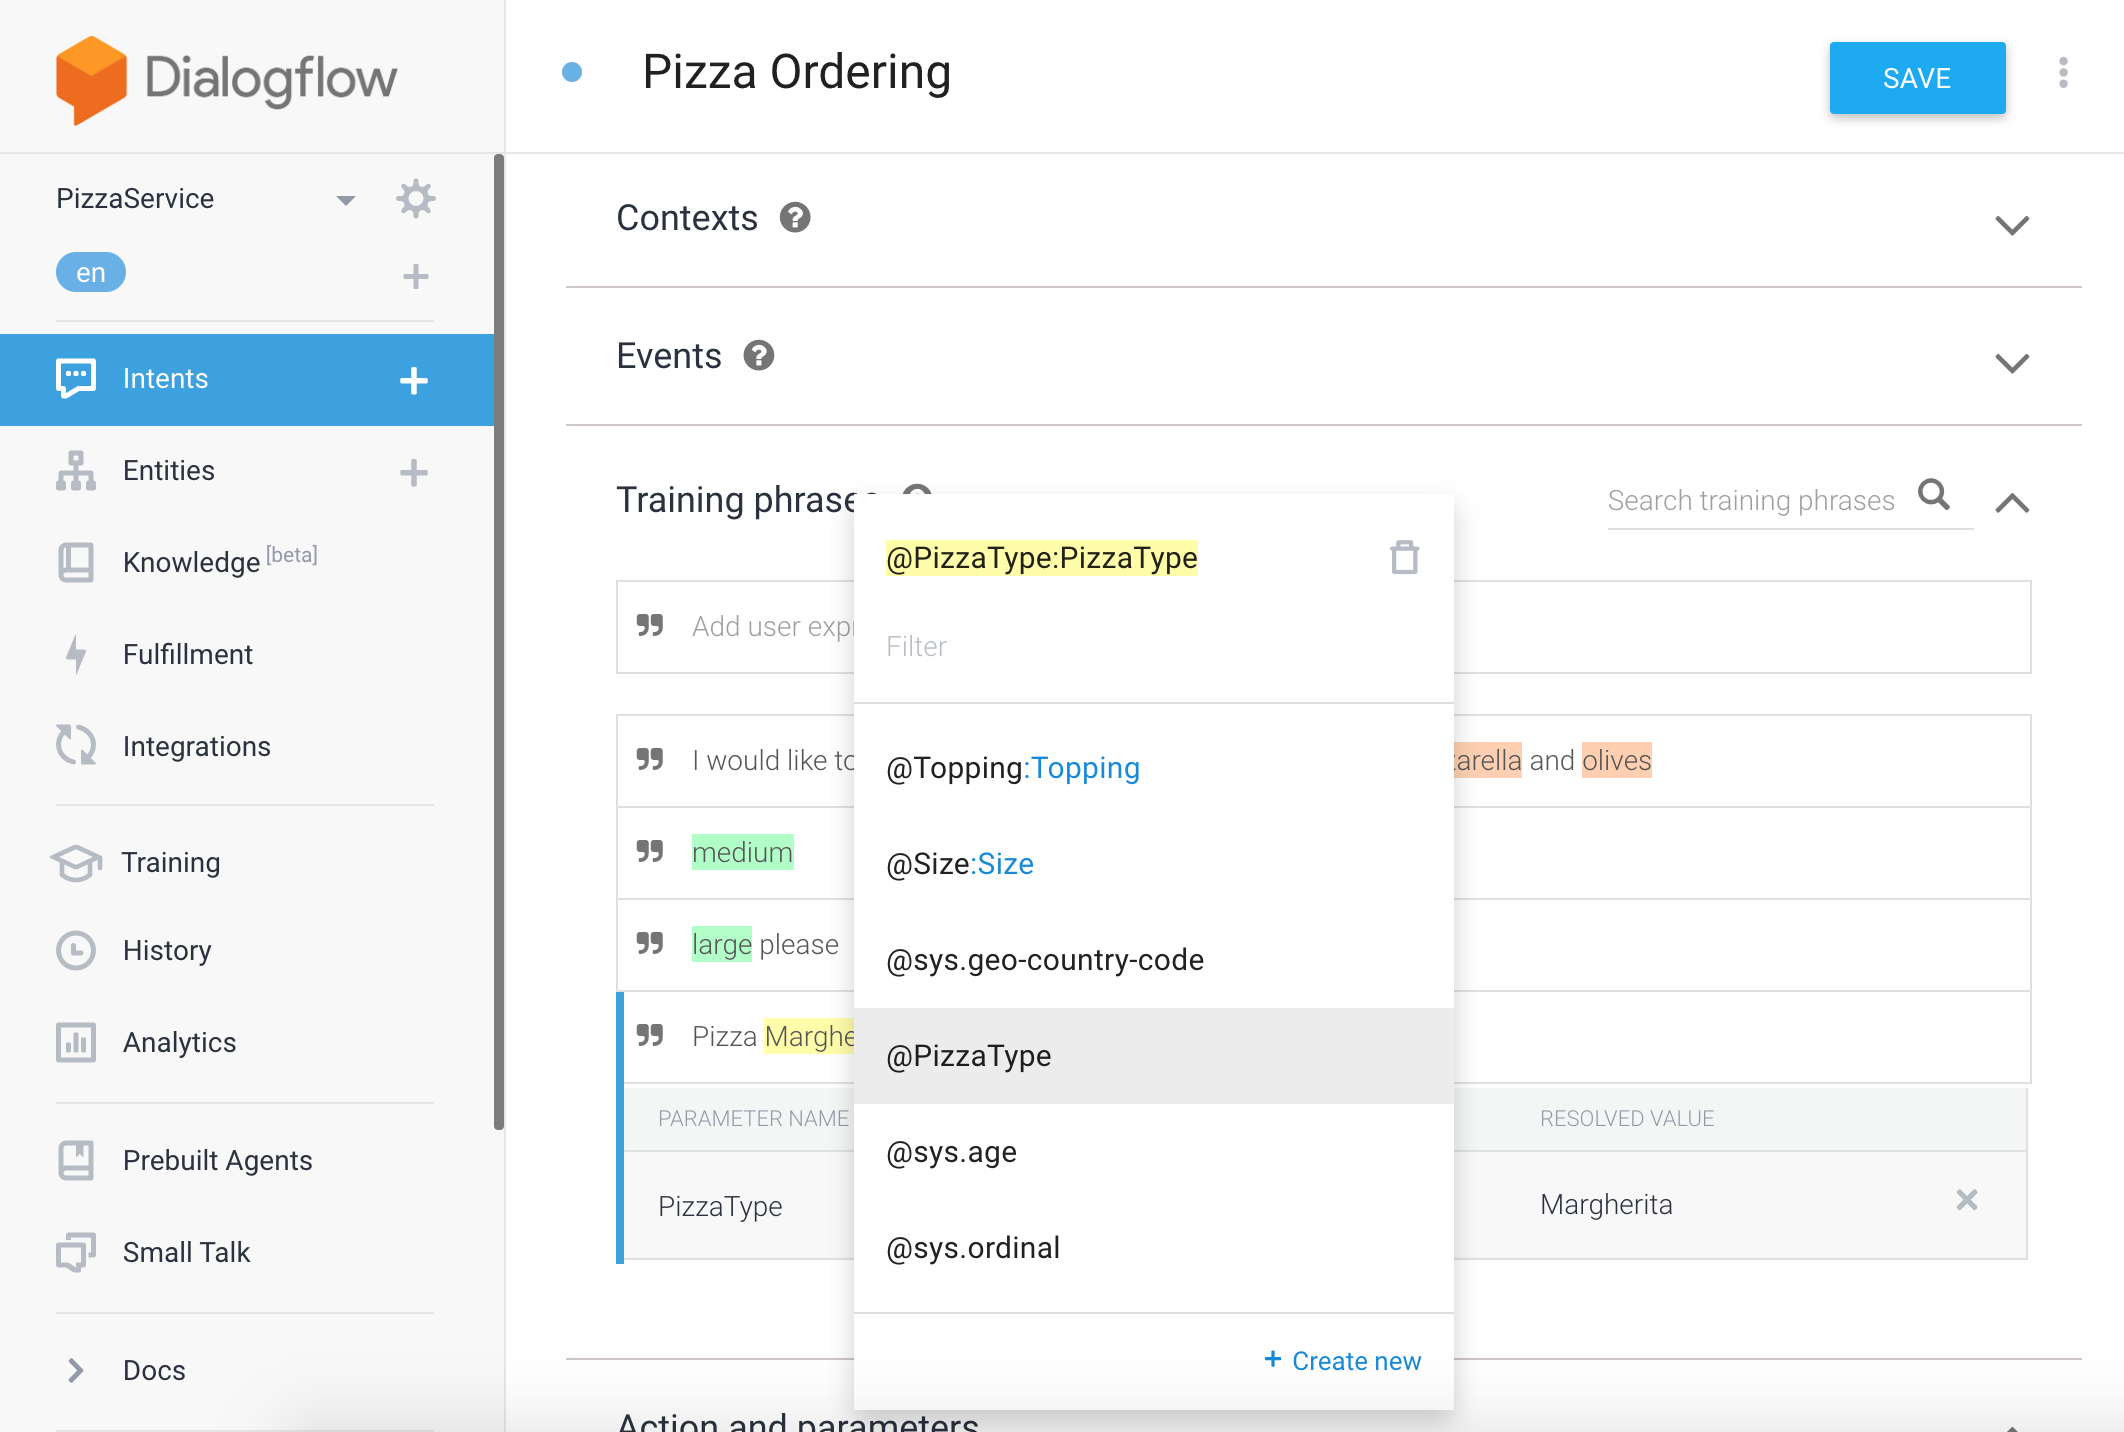Click the Training graduation cap icon
Screen dimensions: 2124x1432
tap(76, 862)
